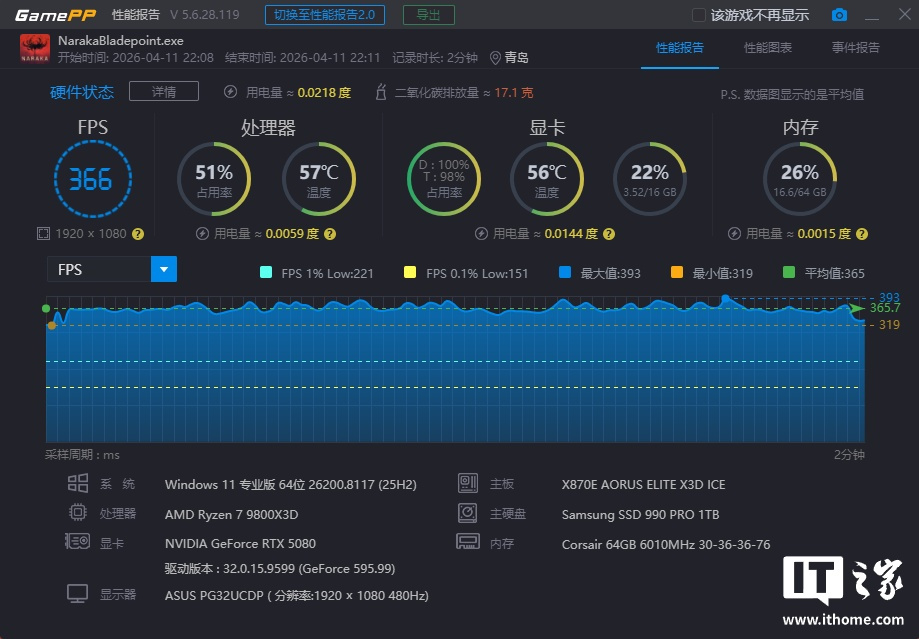The width and height of the screenshot is (919, 639).
Task: Click the camera screenshot icon
Action: click(x=839, y=15)
